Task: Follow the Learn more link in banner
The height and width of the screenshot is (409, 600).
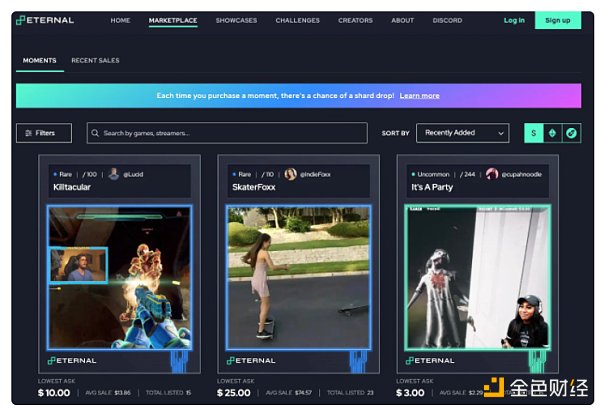Action: 419,96
